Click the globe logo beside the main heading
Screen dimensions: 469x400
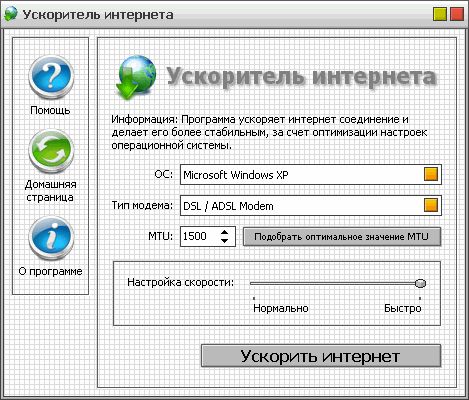(136, 77)
